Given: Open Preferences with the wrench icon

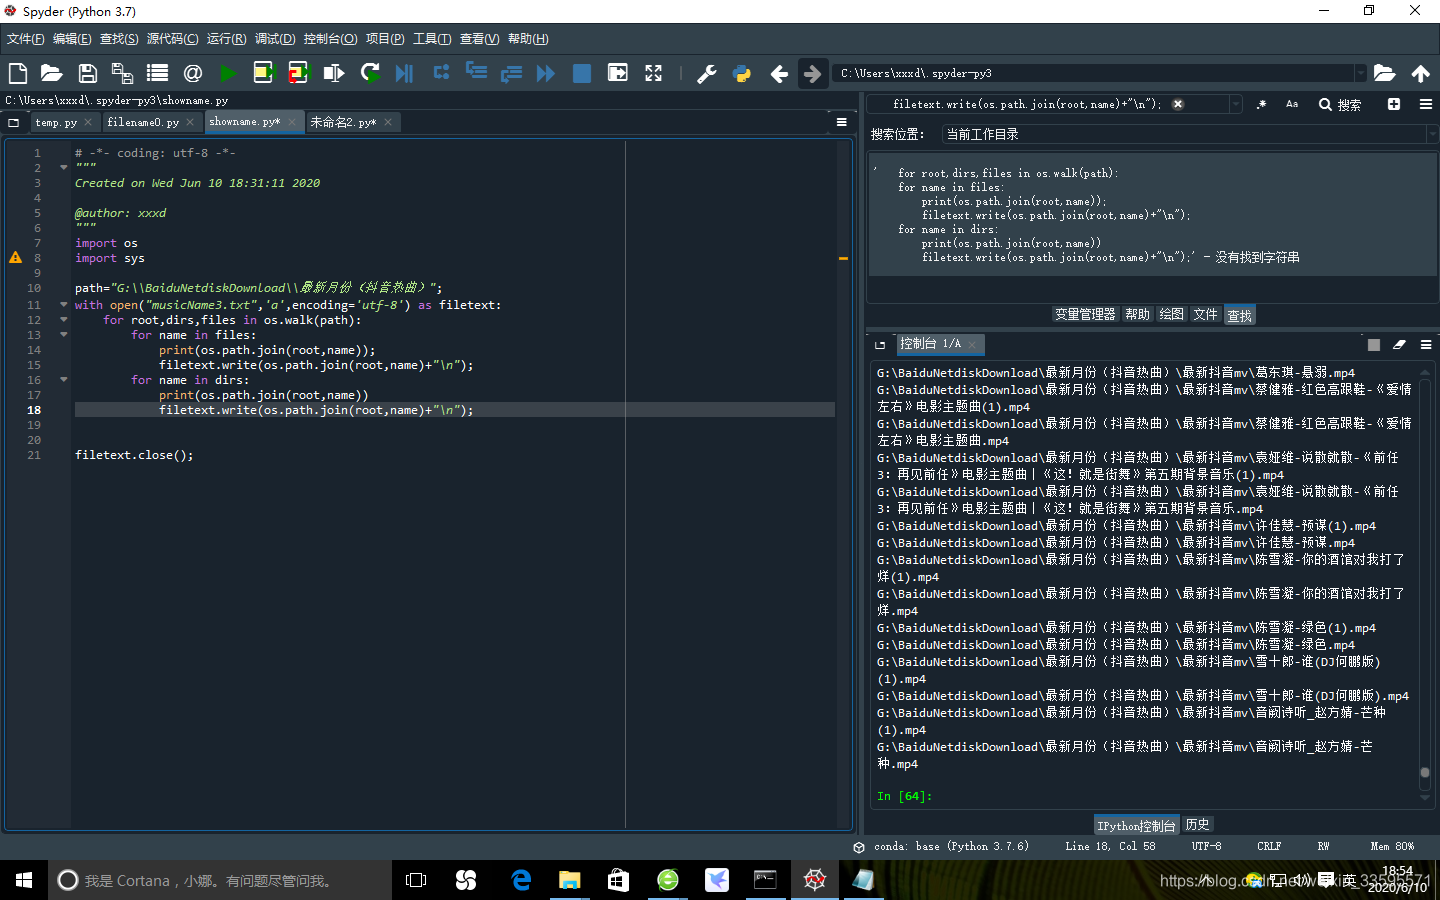Looking at the screenshot, I should click(706, 73).
